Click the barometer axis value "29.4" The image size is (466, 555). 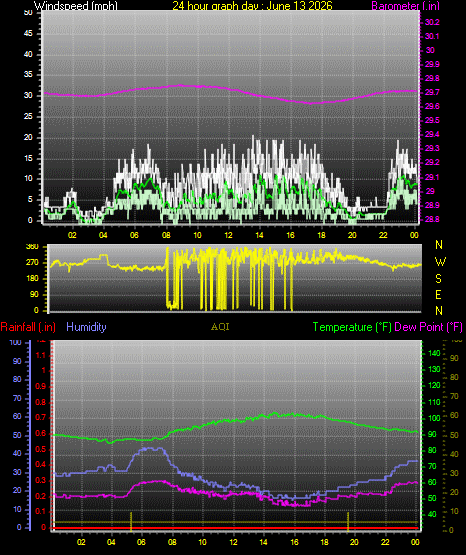coord(432,135)
